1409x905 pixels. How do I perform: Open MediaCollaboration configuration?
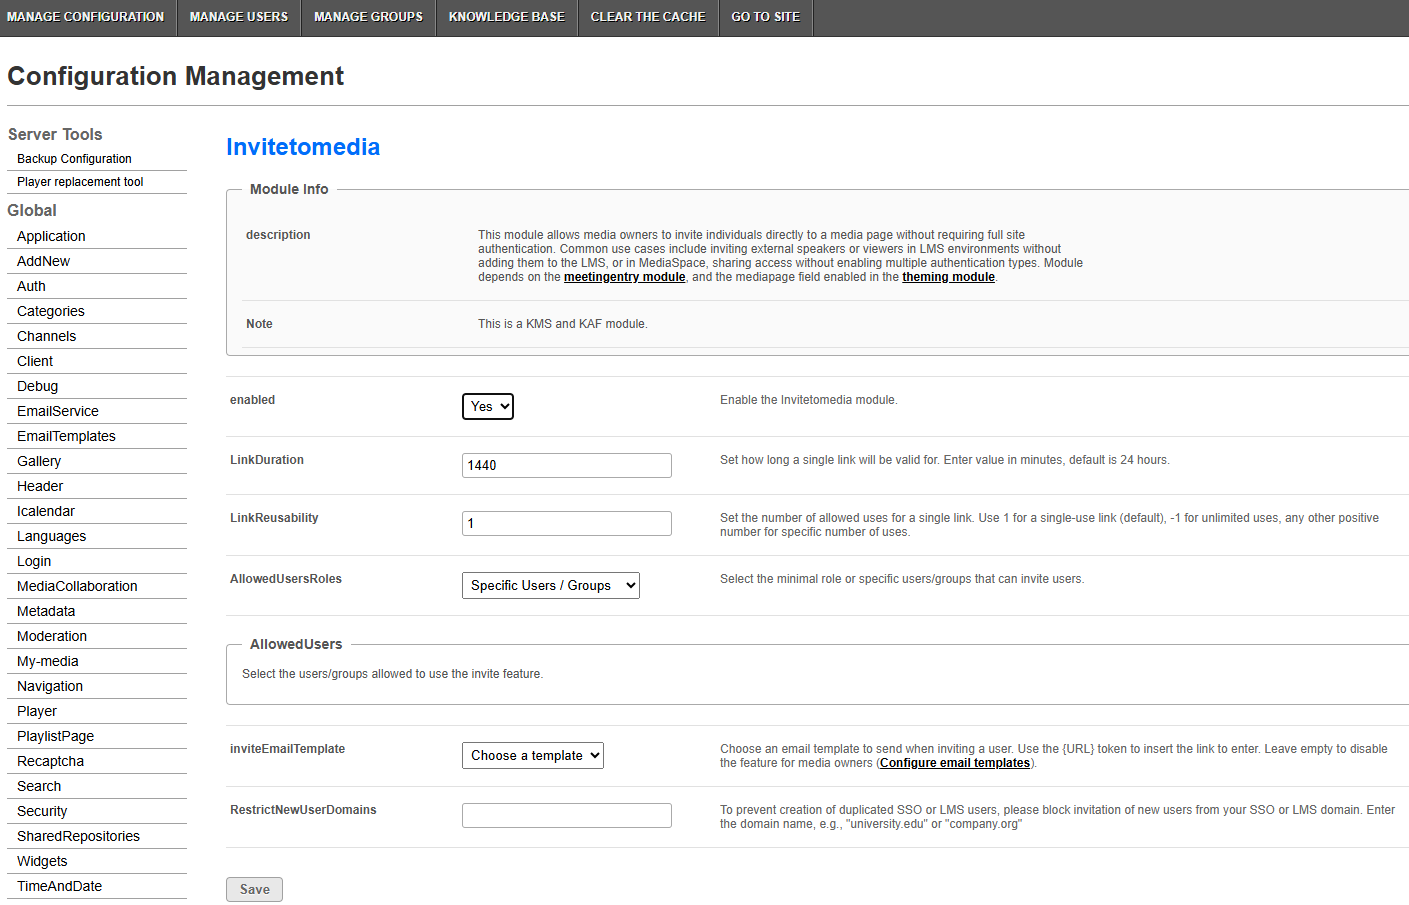pos(77,586)
